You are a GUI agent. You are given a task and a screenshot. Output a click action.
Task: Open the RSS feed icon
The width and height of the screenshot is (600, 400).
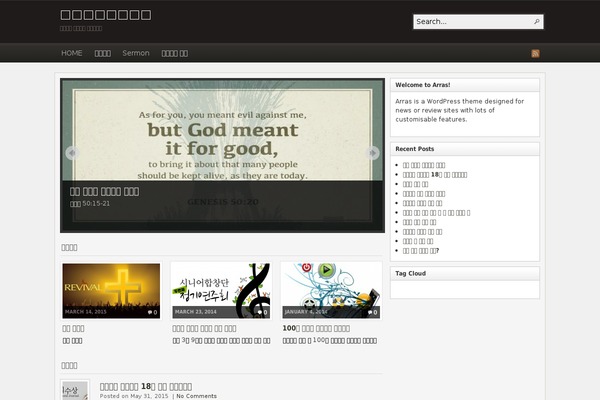point(535,54)
